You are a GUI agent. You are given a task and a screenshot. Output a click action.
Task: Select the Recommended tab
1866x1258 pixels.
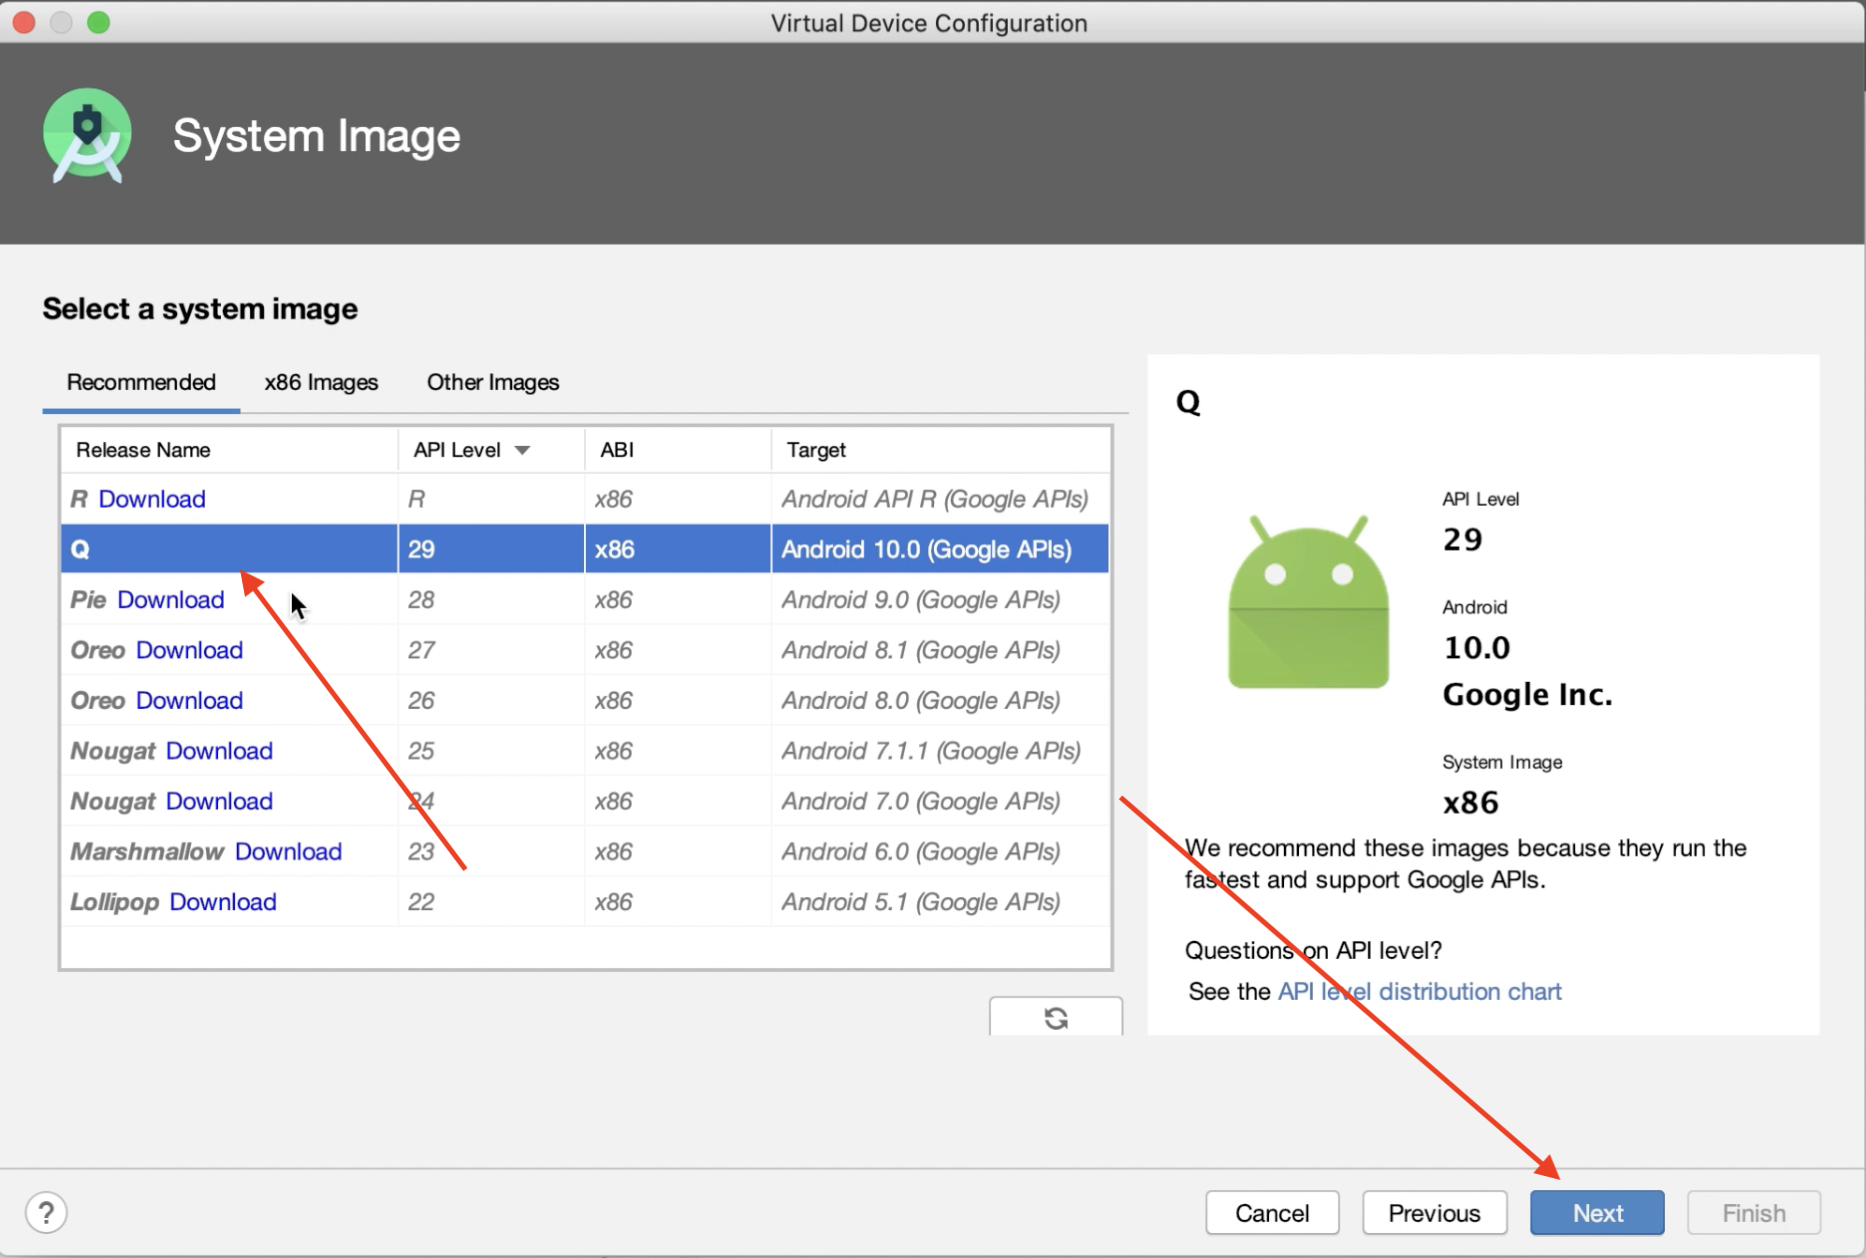[x=140, y=382]
